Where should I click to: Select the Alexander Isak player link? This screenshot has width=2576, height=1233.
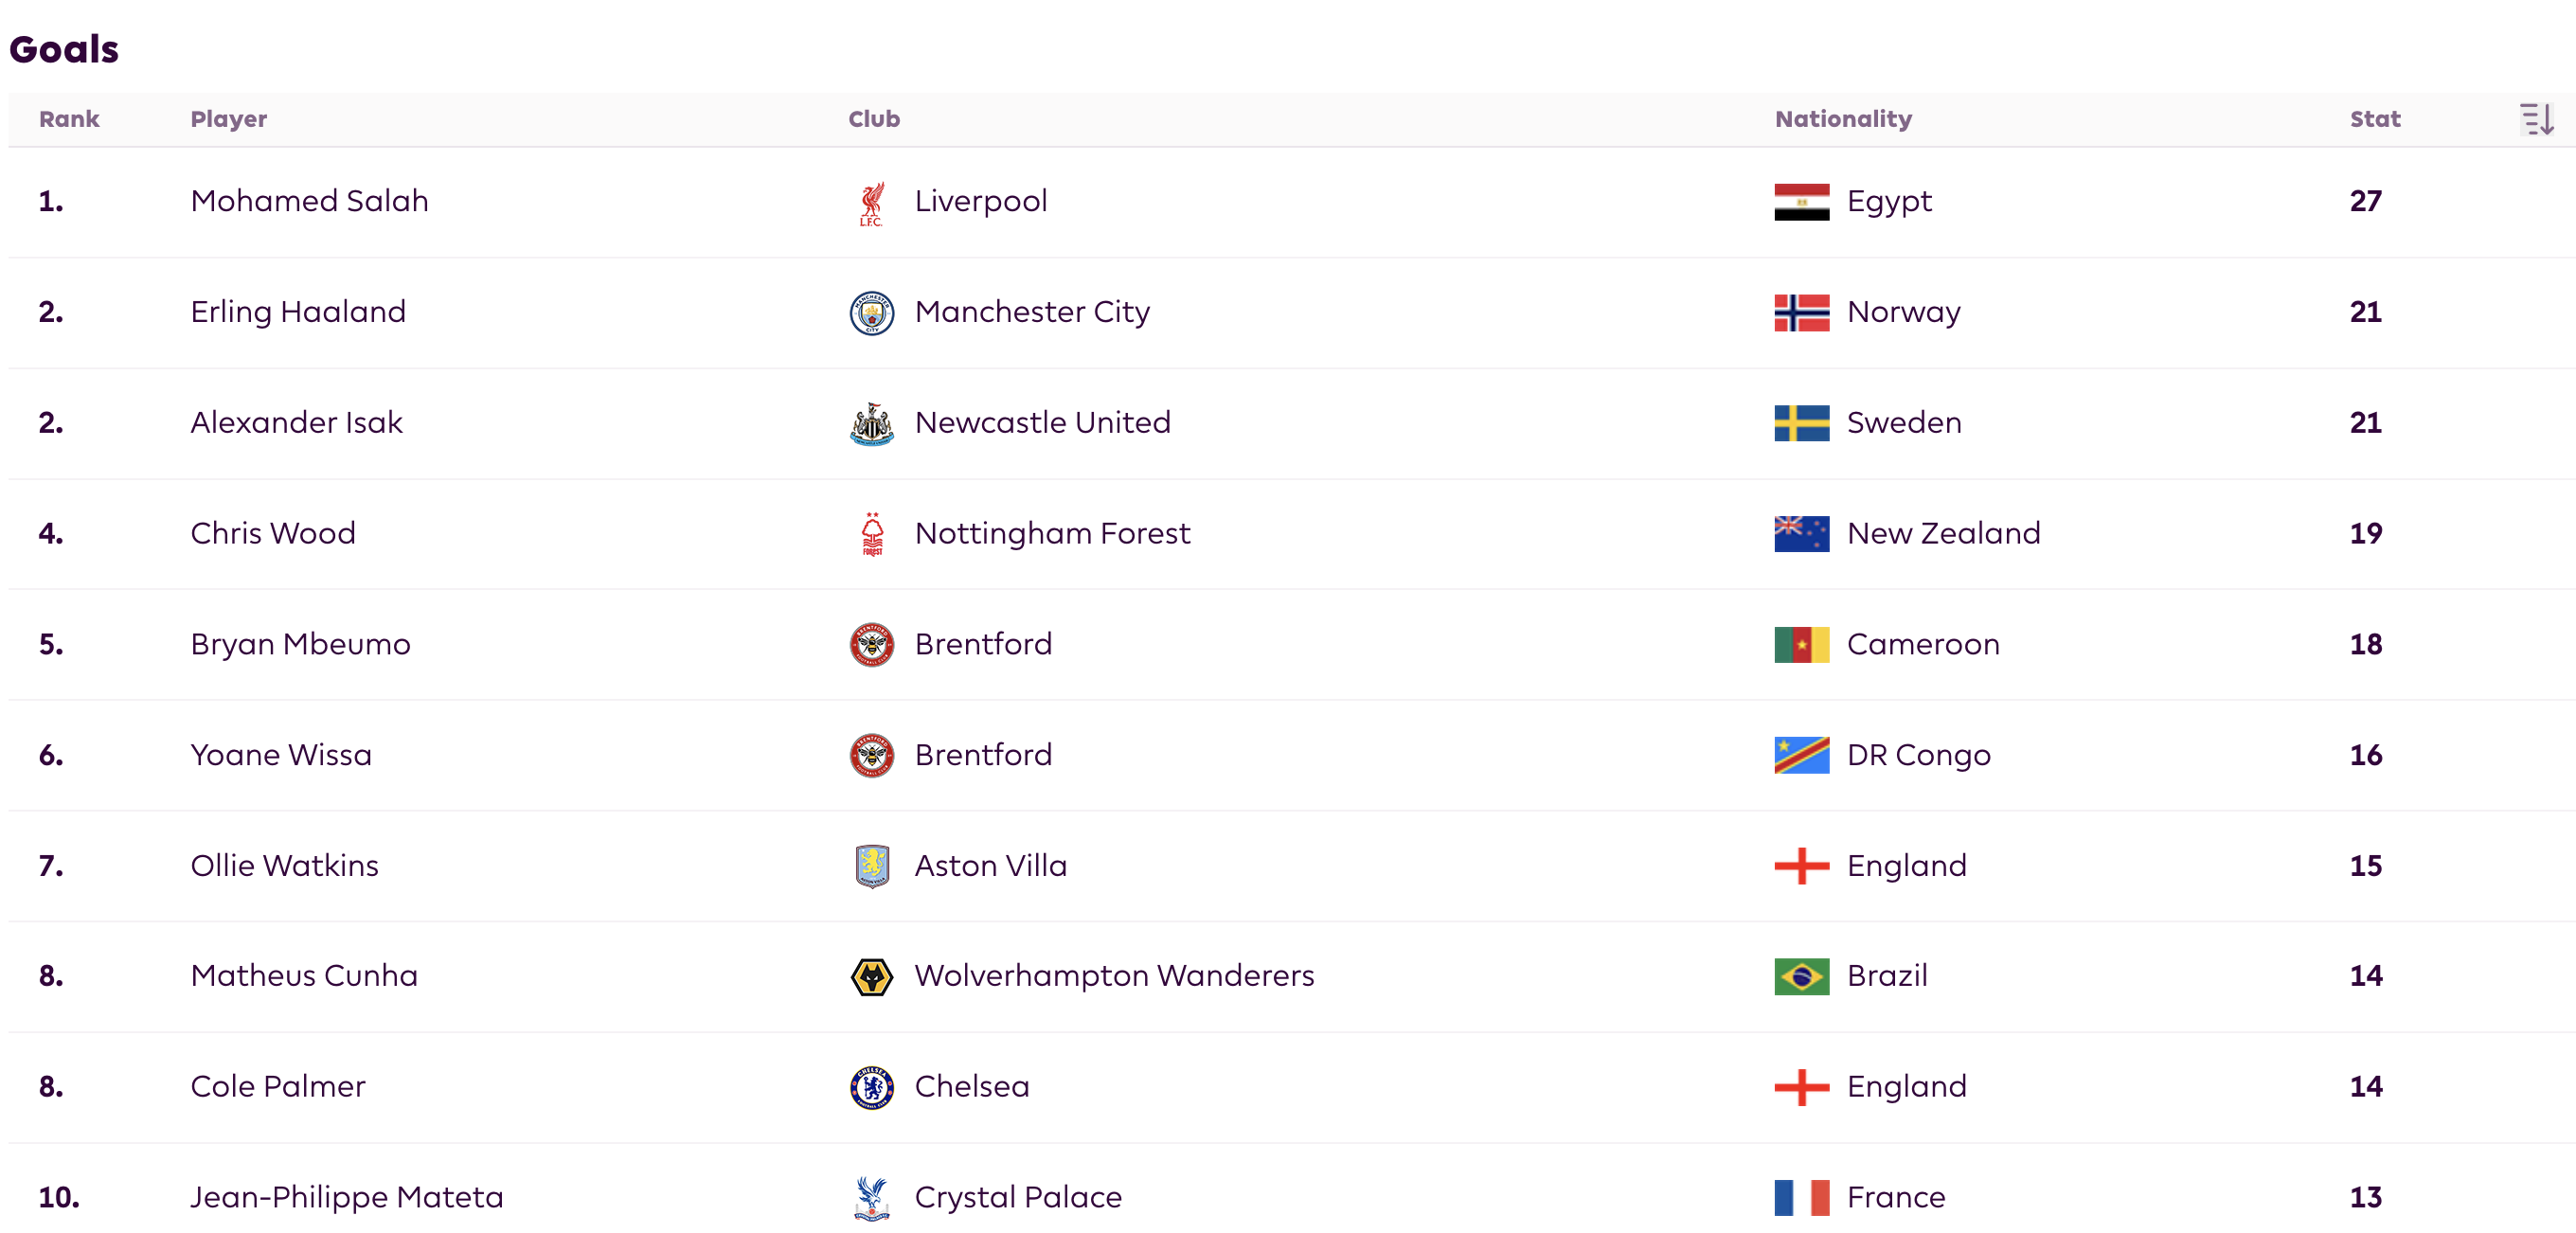pos(296,423)
